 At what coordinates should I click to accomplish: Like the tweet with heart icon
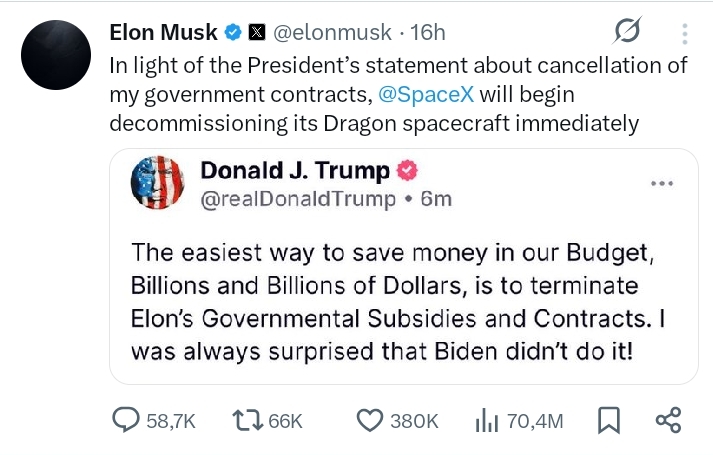(x=370, y=421)
